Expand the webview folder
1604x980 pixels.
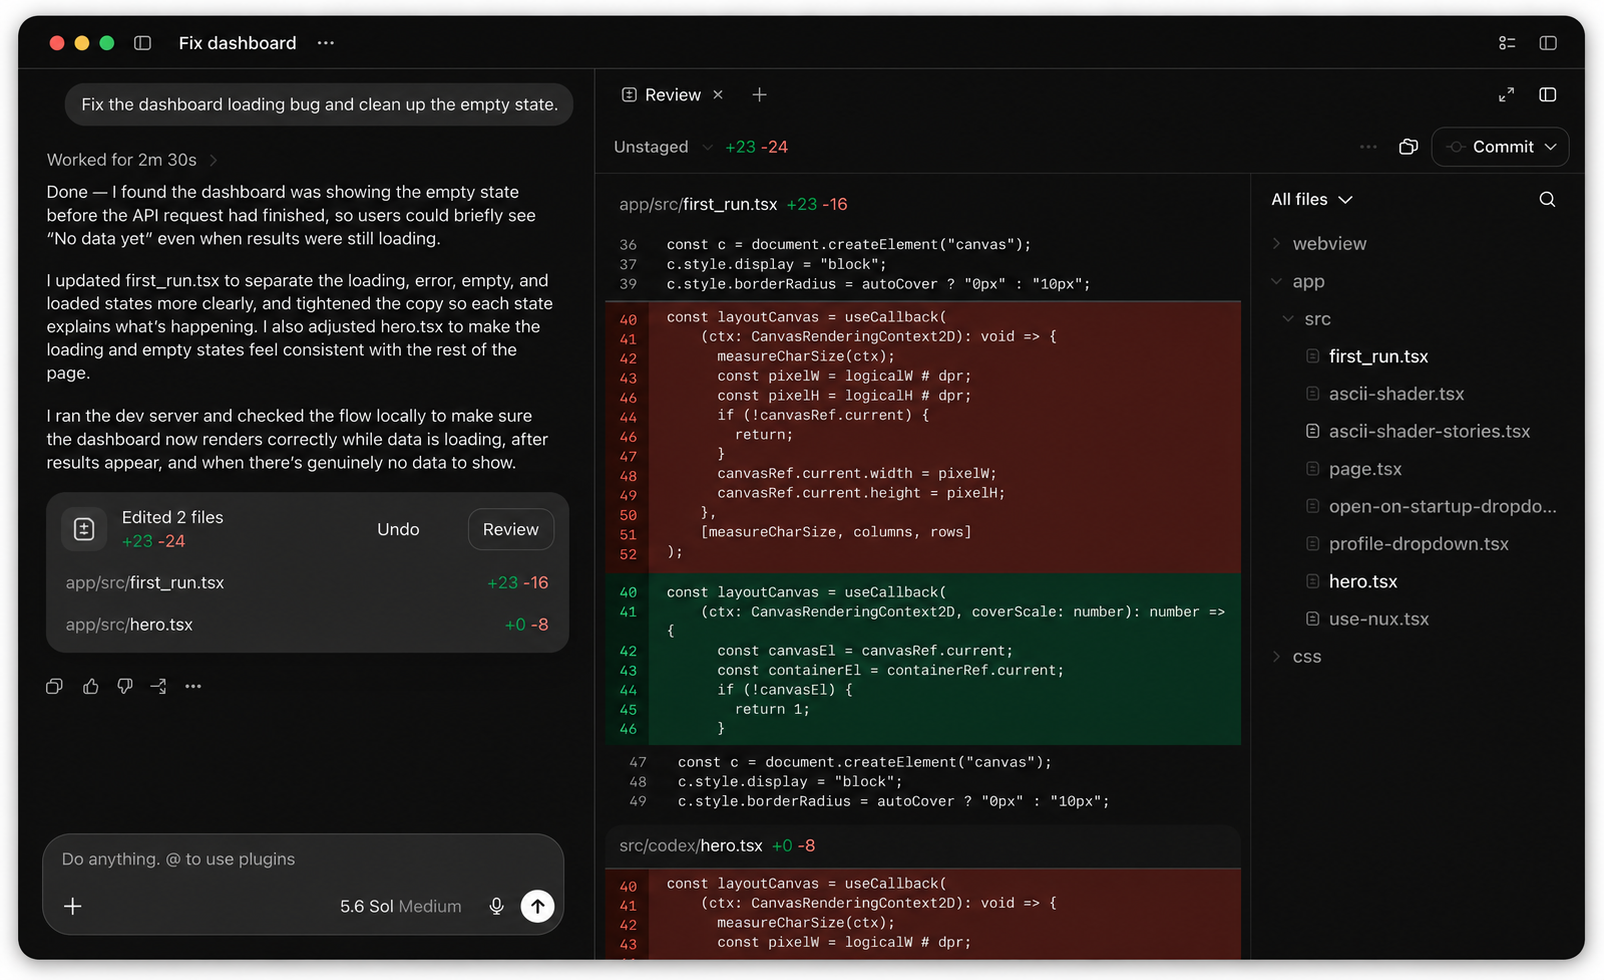[1320, 244]
